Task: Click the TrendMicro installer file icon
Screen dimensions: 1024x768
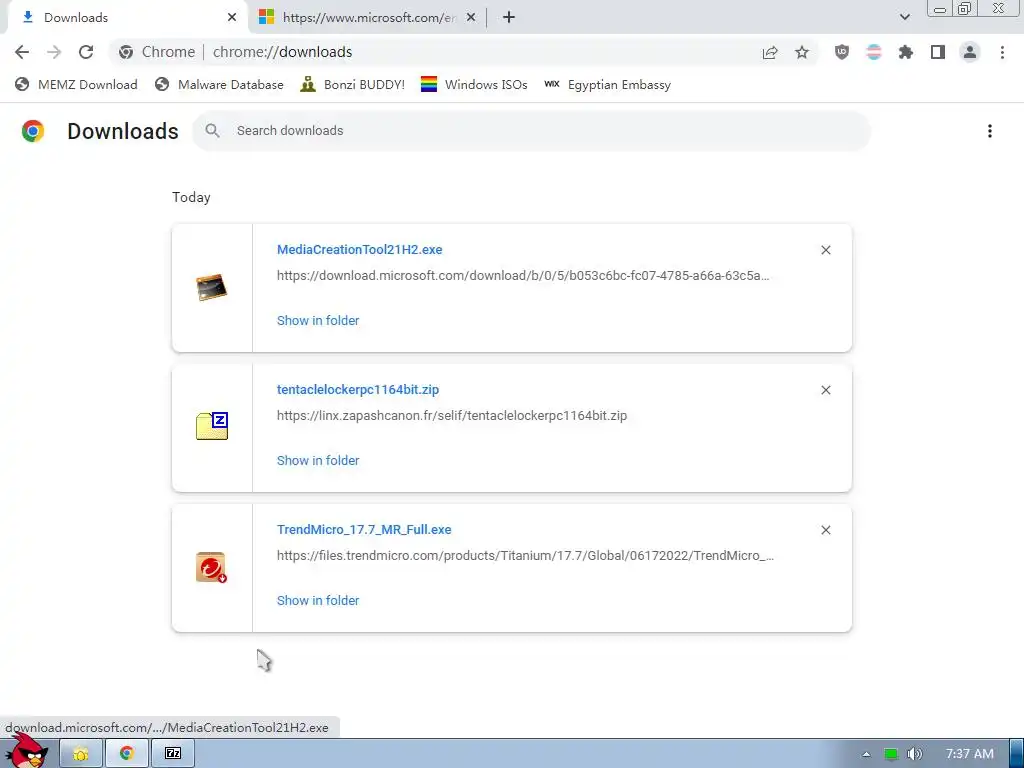Action: coord(212,567)
